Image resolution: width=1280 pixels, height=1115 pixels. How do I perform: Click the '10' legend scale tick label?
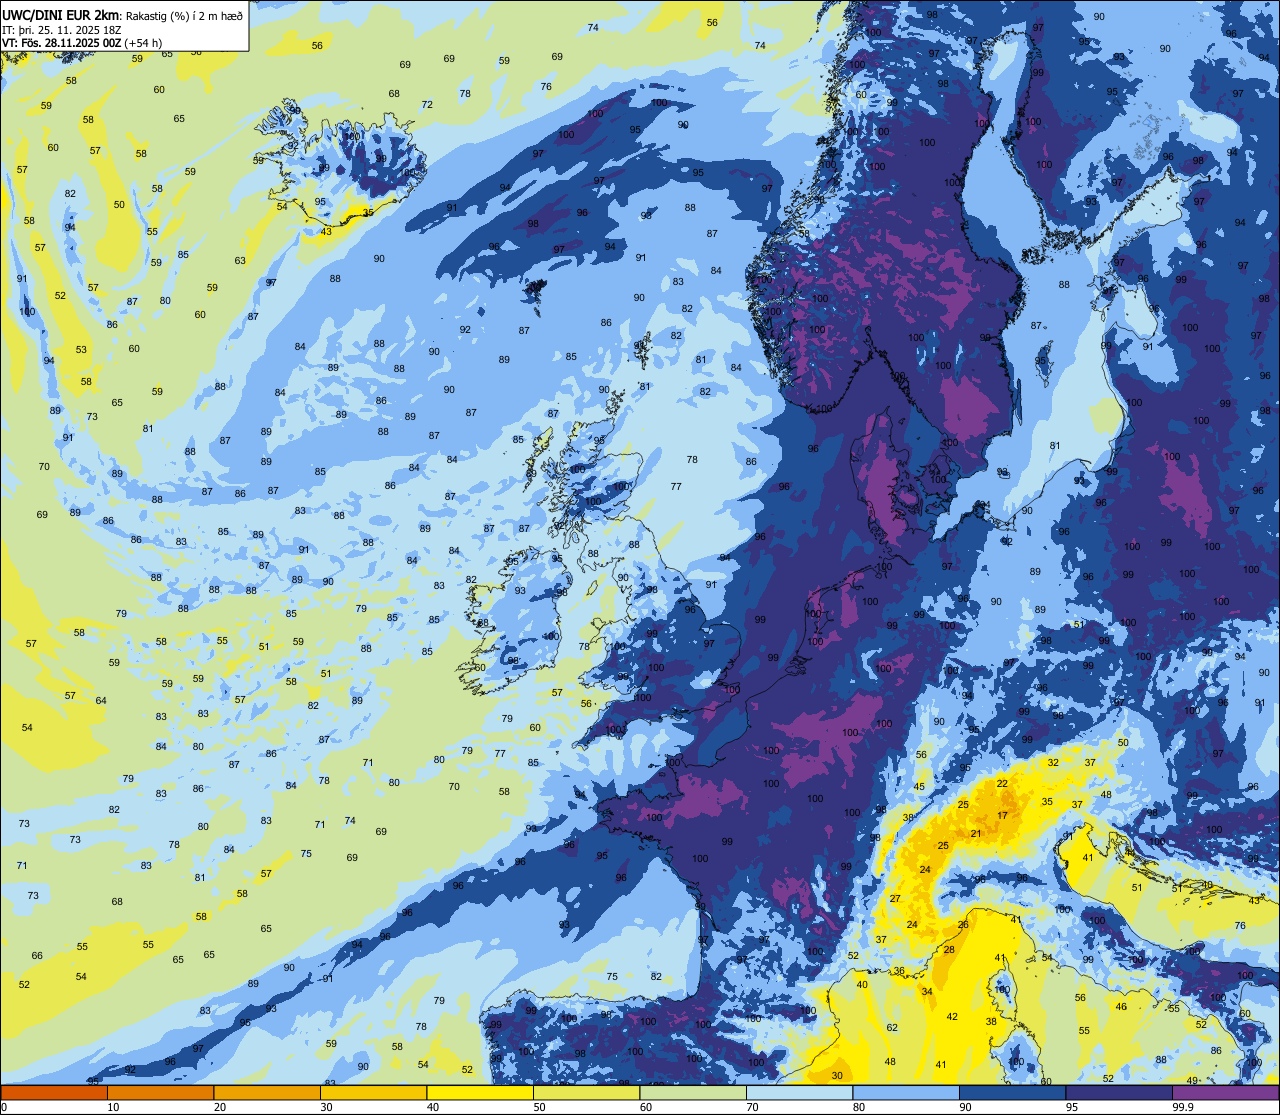(x=113, y=1107)
